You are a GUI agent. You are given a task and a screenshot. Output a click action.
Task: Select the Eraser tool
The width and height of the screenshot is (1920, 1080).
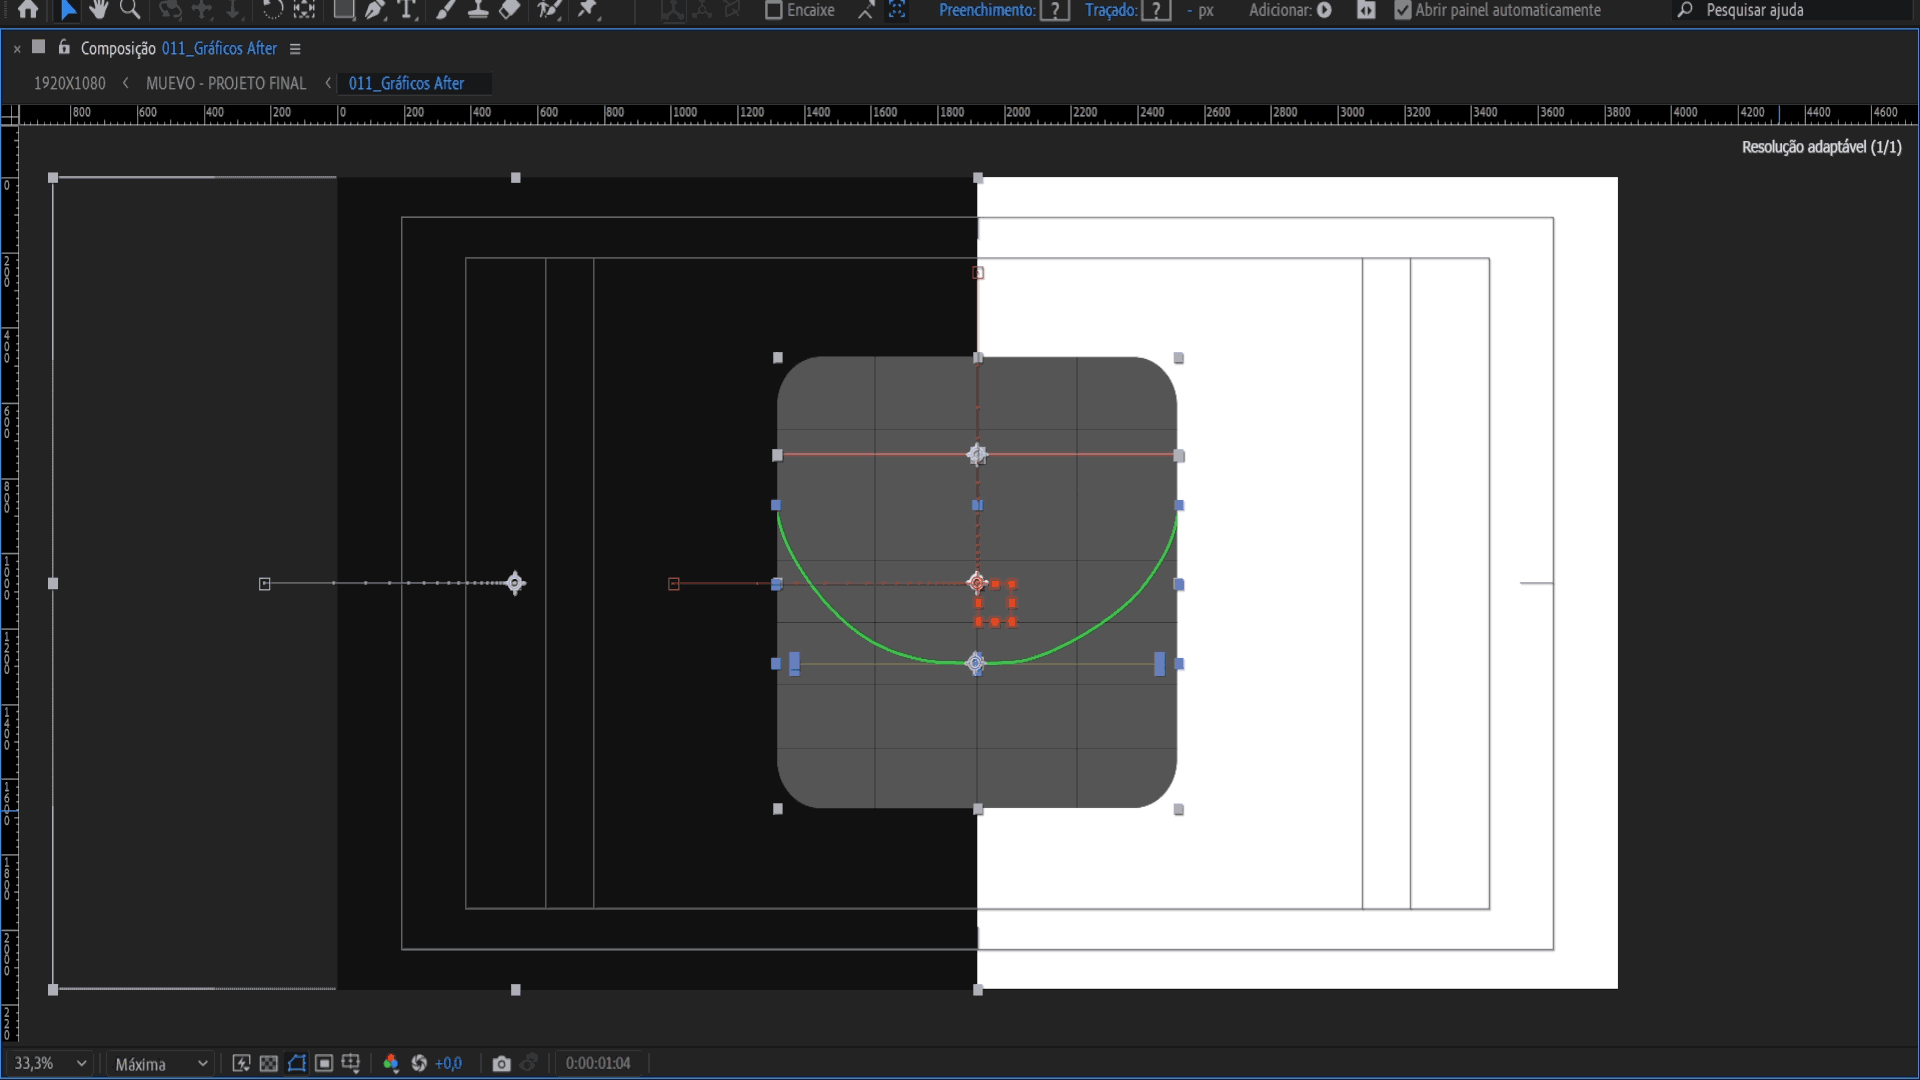tap(510, 10)
